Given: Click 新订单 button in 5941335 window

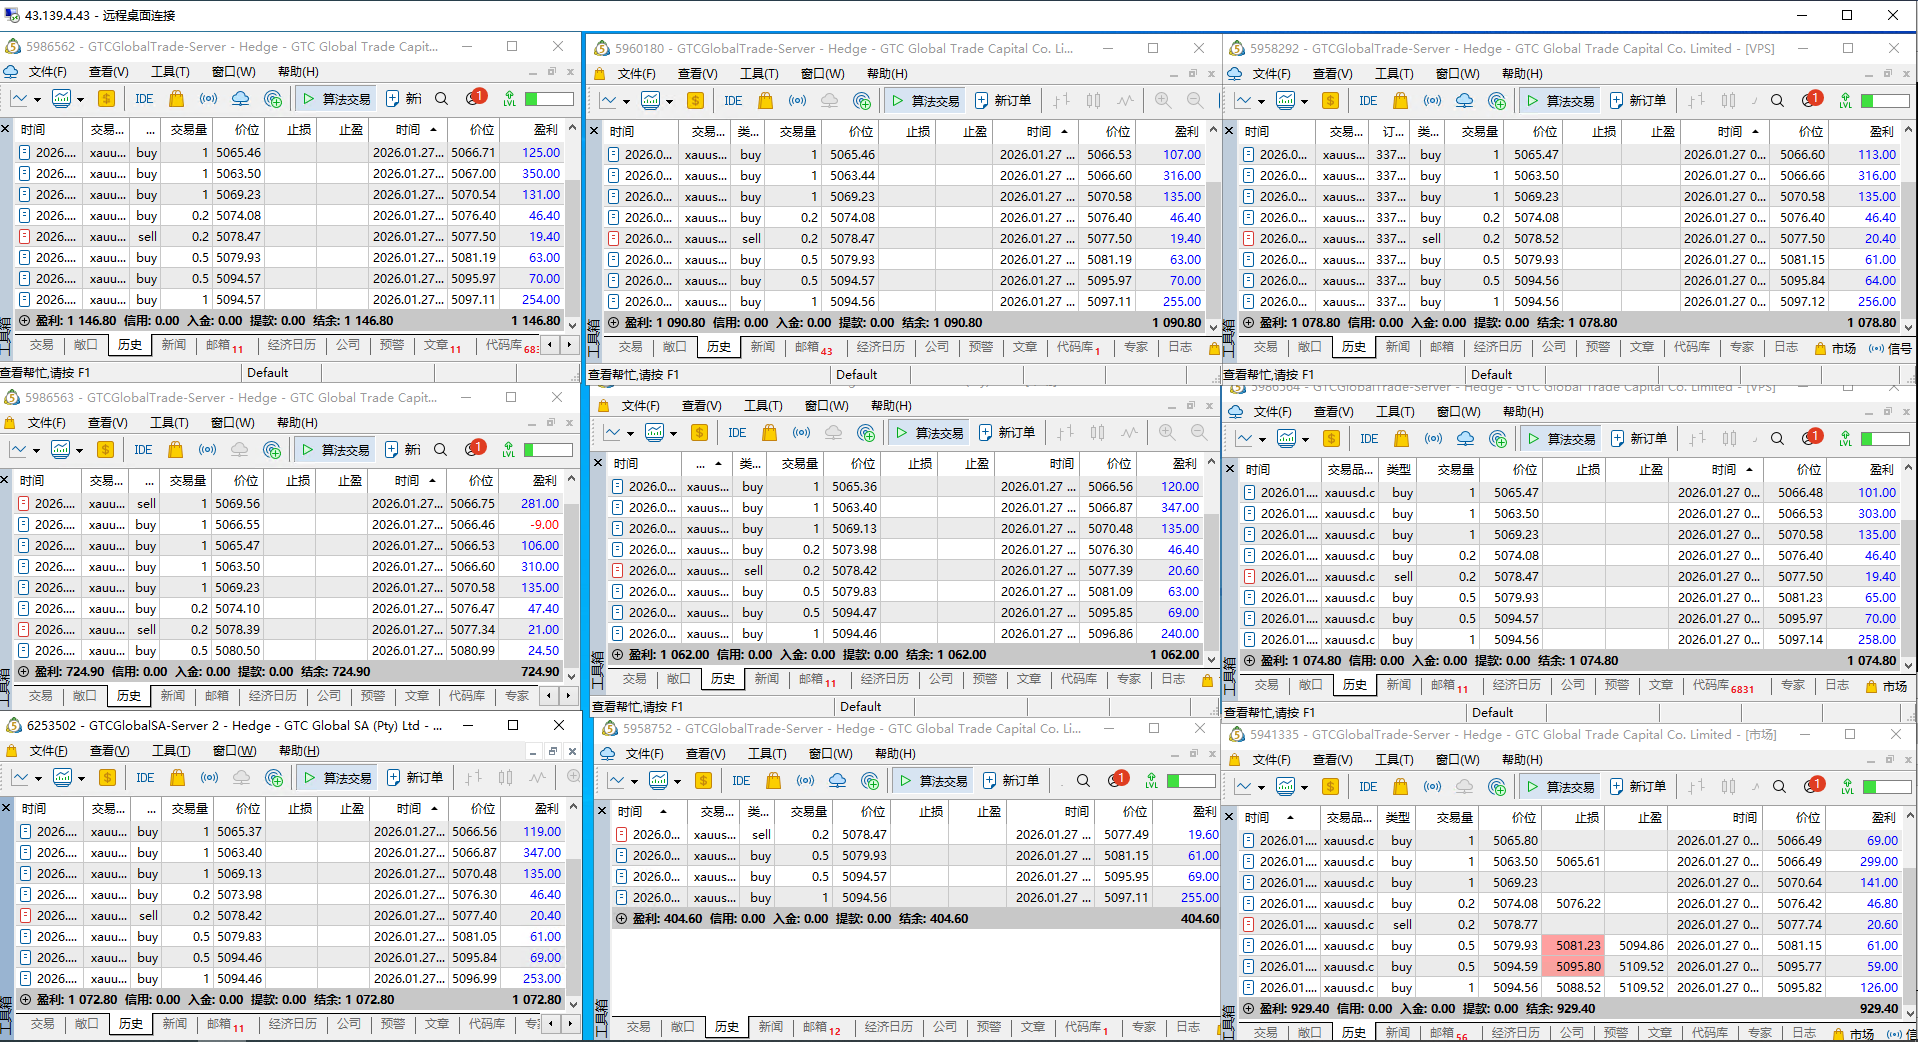Looking at the screenshot, I should (1637, 787).
